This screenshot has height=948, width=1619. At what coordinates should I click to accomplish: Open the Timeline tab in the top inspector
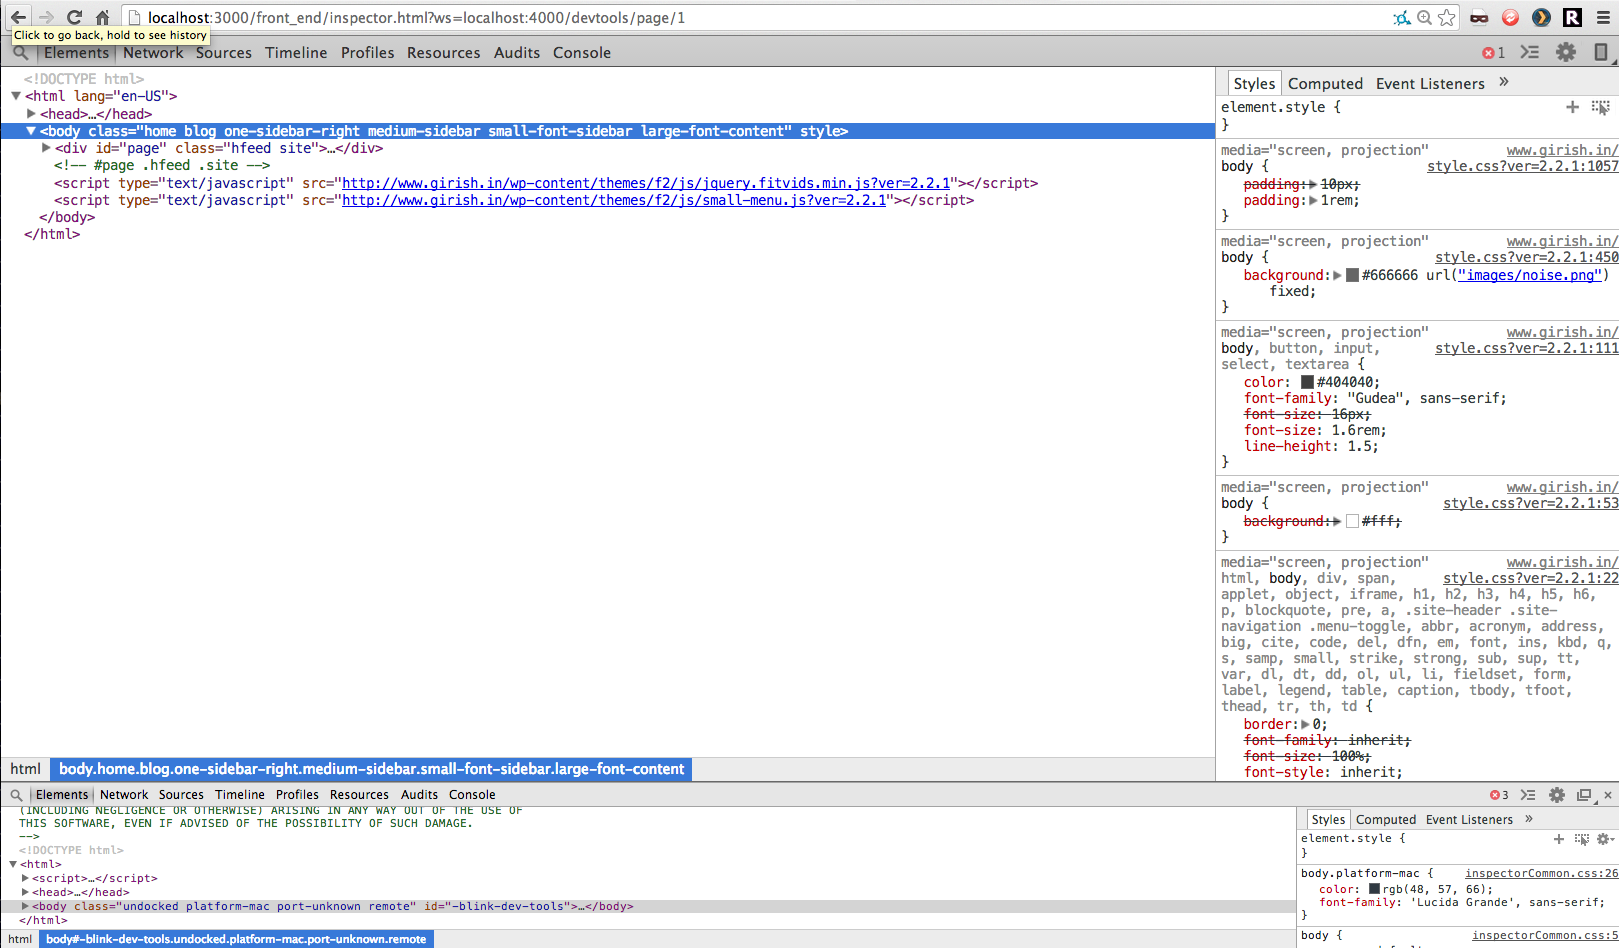pyautogui.click(x=296, y=53)
